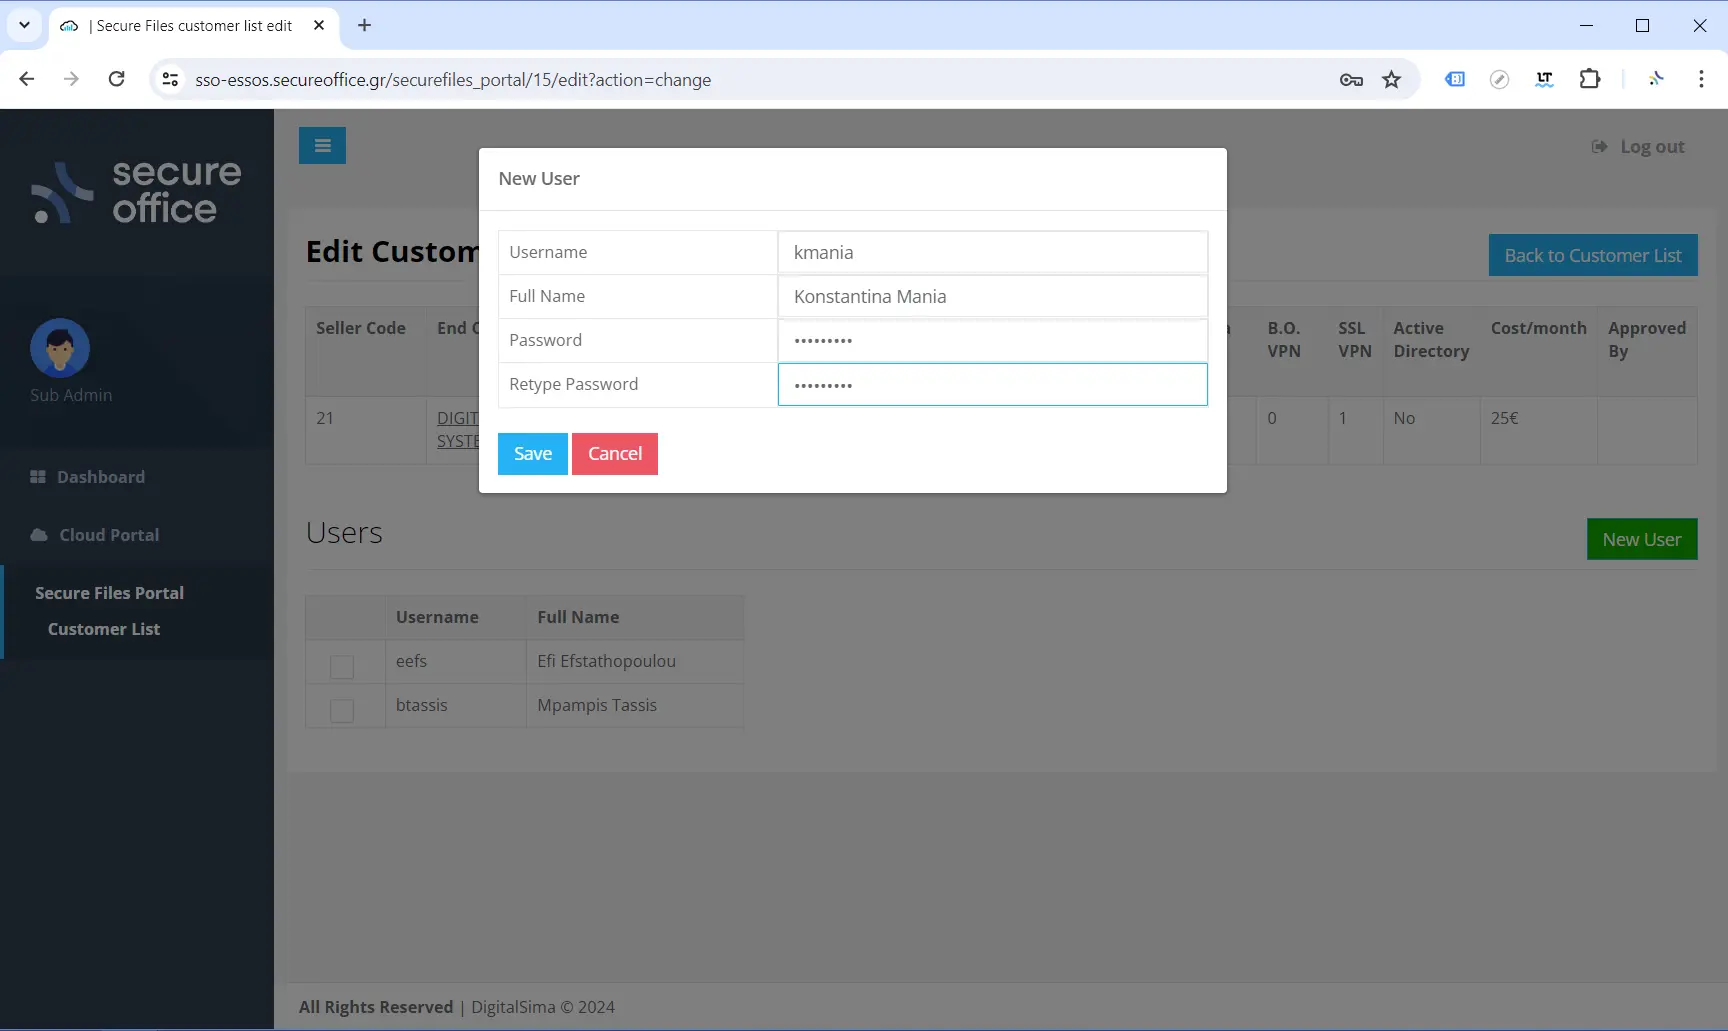Click the sparkle extension icon near profile
The height and width of the screenshot is (1031, 1728).
pos(1656,79)
